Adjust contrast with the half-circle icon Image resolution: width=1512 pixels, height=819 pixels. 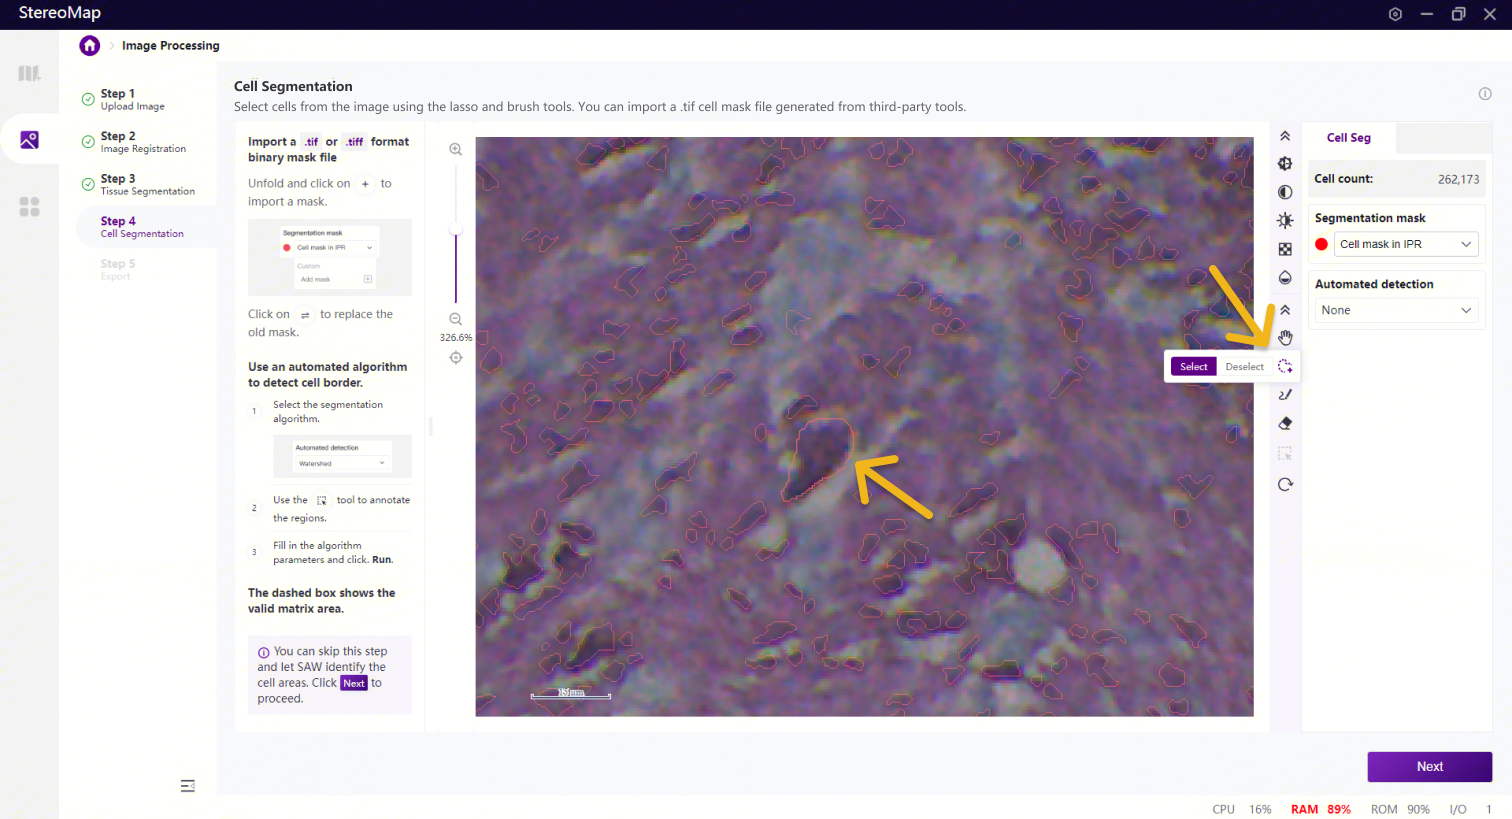pos(1285,192)
